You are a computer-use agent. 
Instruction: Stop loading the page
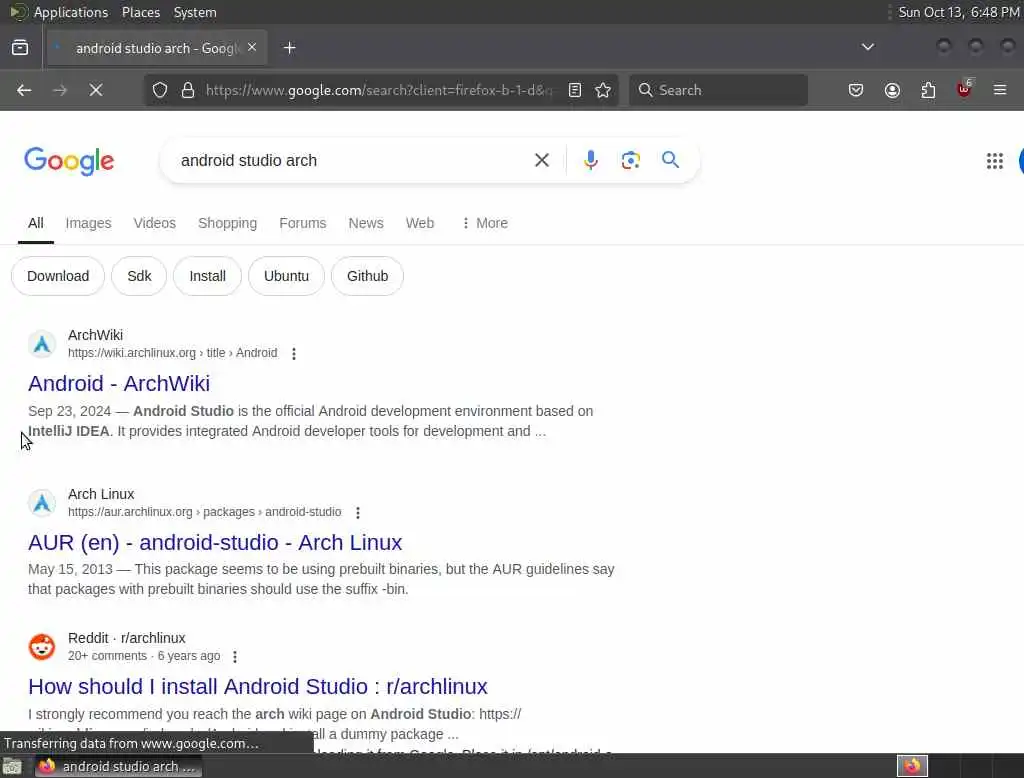point(96,90)
